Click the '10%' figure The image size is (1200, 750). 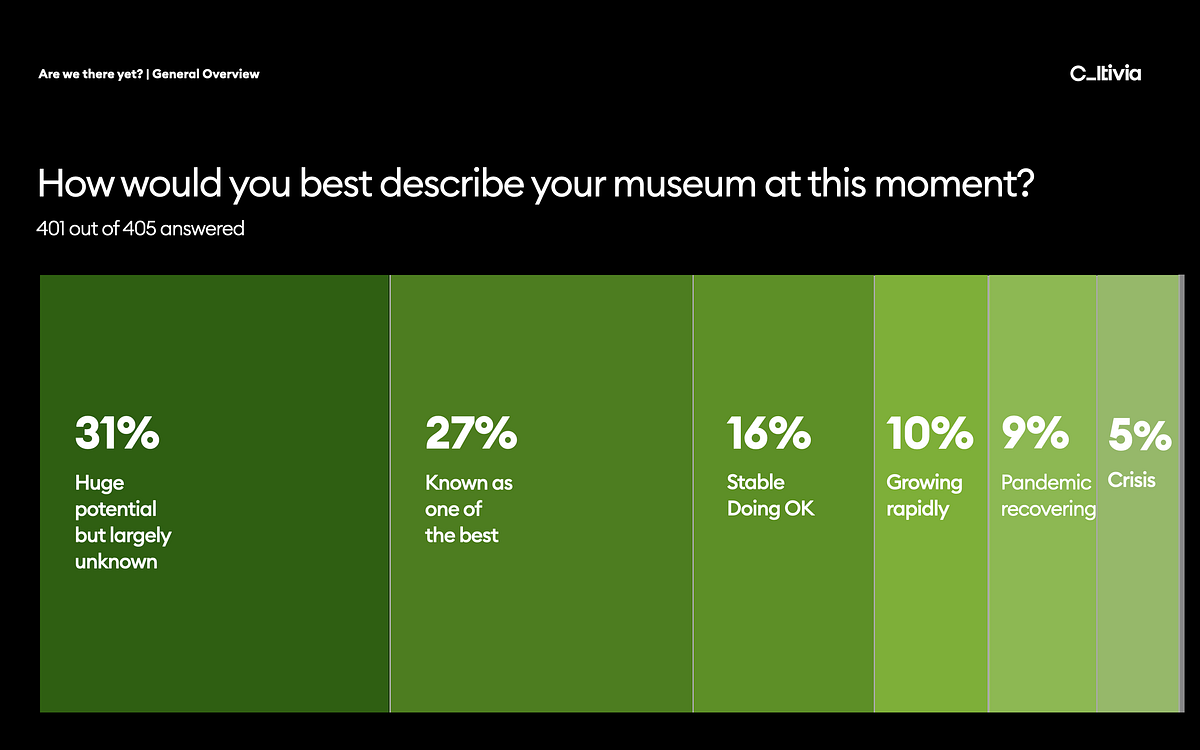click(x=929, y=434)
